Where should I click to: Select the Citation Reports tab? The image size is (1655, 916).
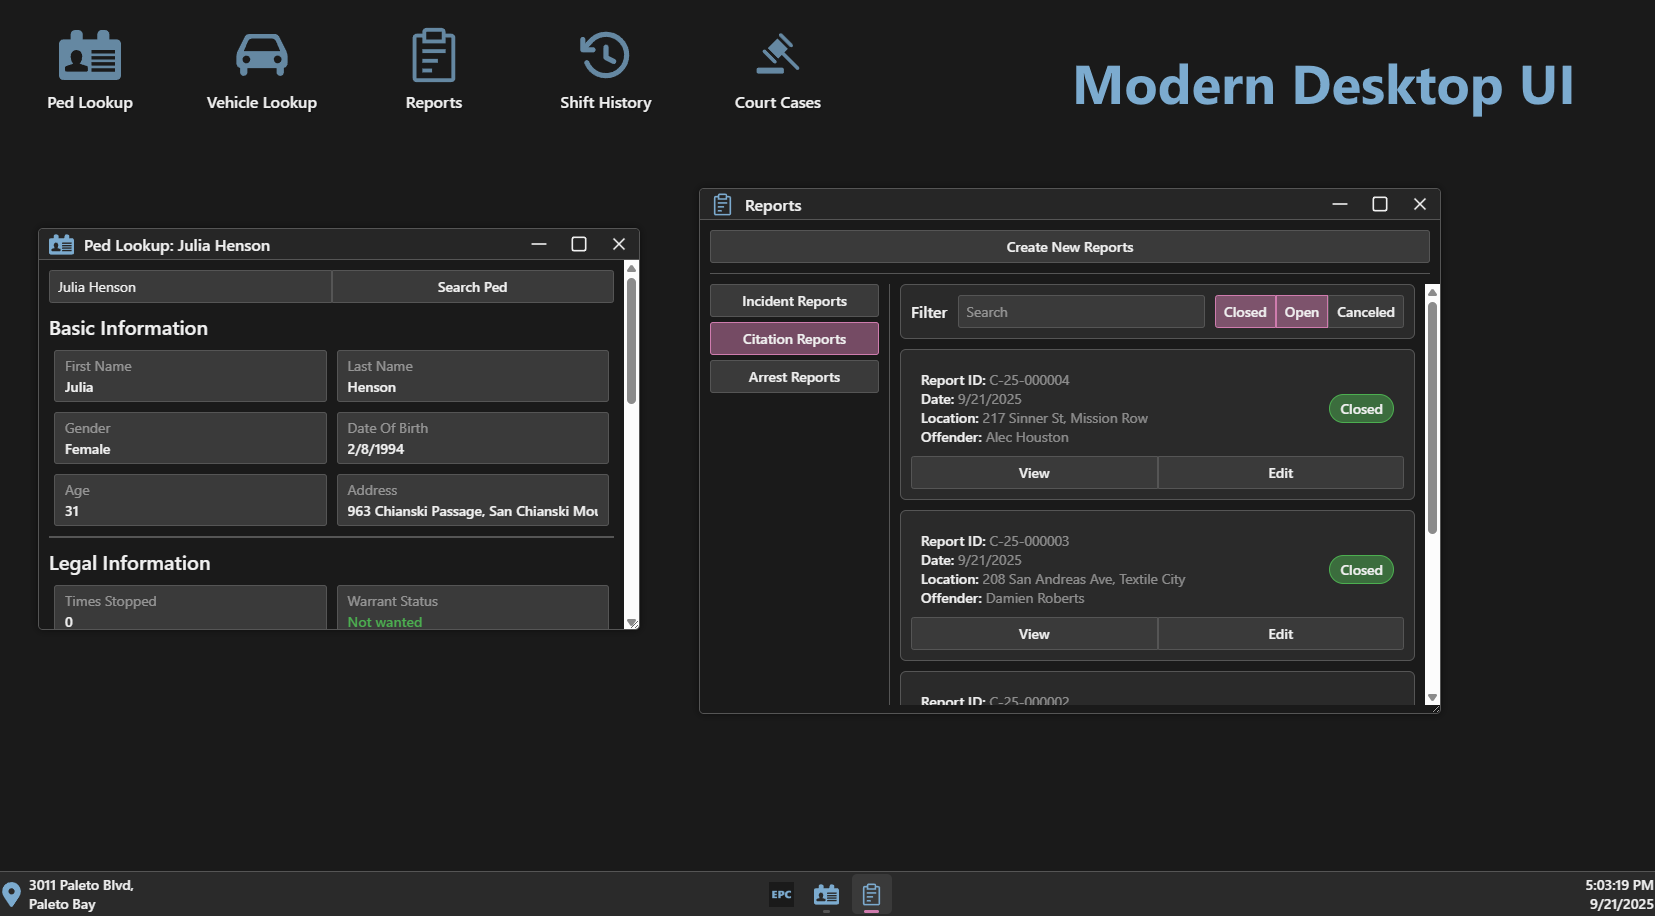pos(794,339)
